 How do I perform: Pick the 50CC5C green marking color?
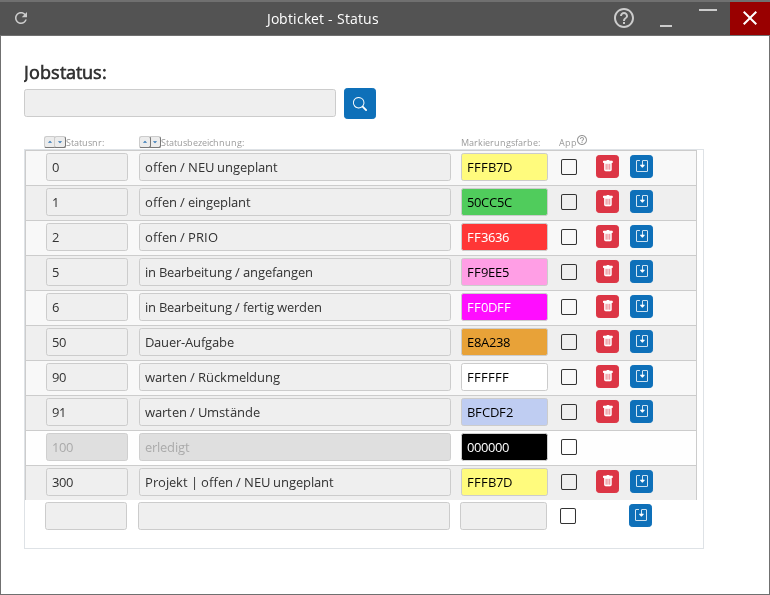[x=504, y=202]
